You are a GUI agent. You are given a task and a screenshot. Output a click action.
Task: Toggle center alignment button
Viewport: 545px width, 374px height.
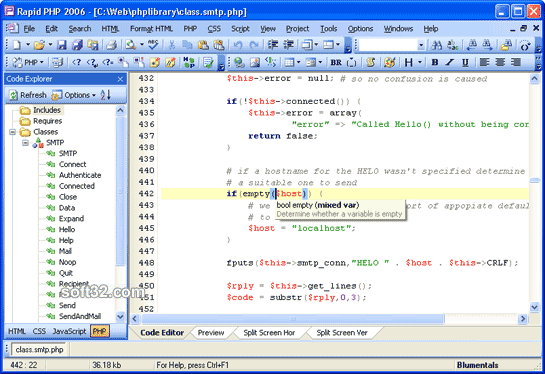(500, 63)
